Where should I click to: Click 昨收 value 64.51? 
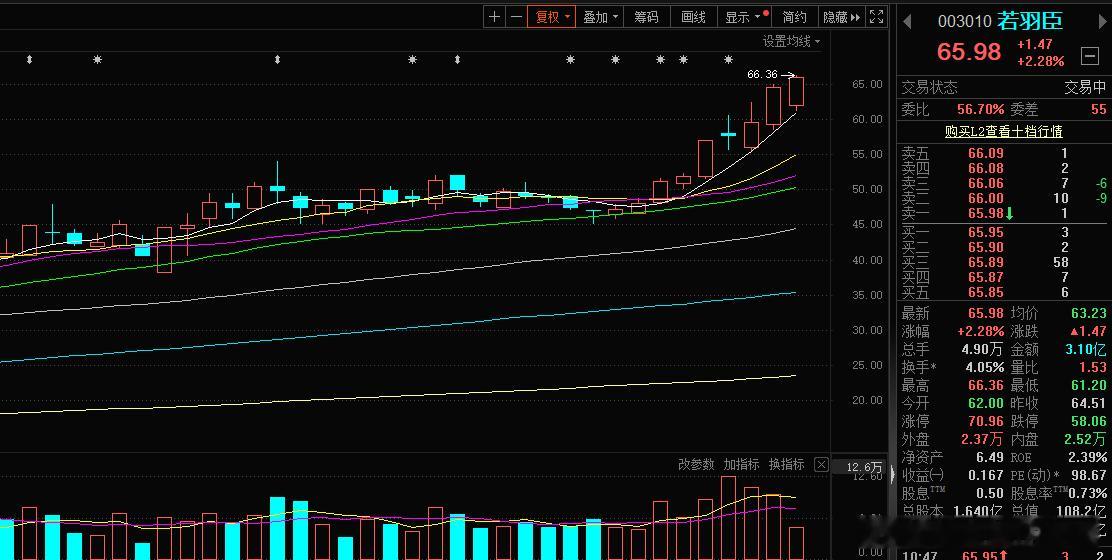coord(1088,403)
